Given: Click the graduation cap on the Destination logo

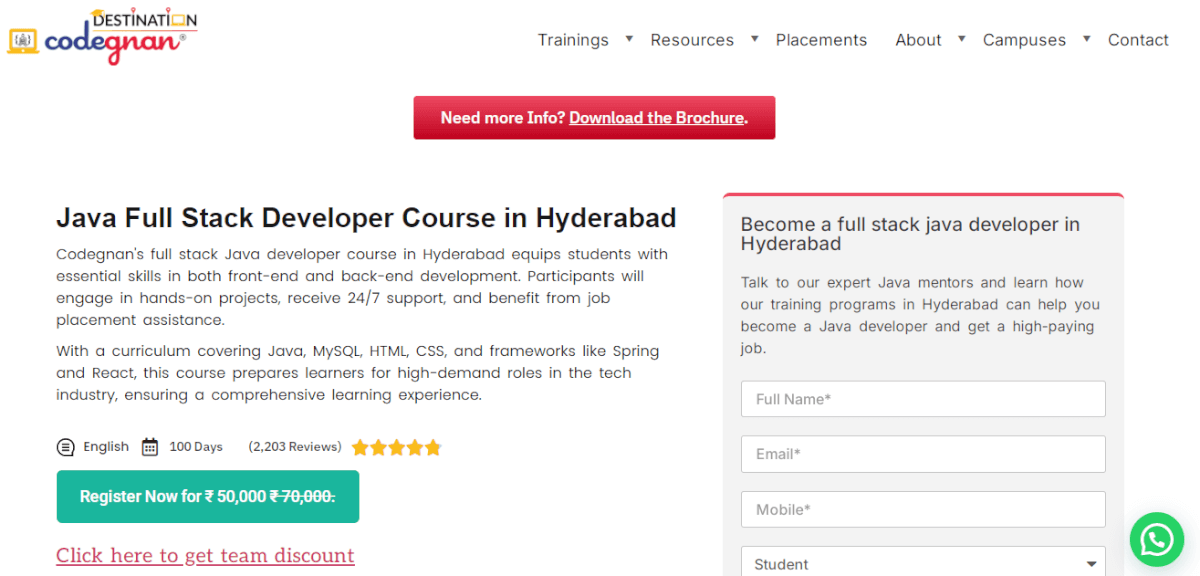Looking at the screenshot, I should (97, 13).
